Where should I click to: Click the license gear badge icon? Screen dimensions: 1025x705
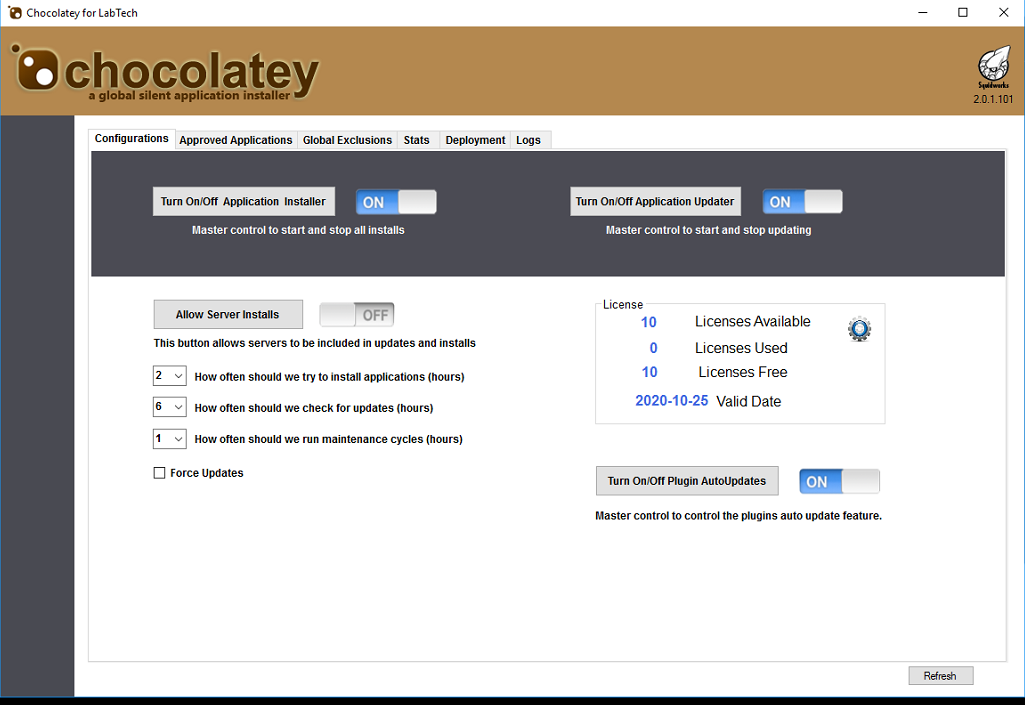tap(859, 329)
